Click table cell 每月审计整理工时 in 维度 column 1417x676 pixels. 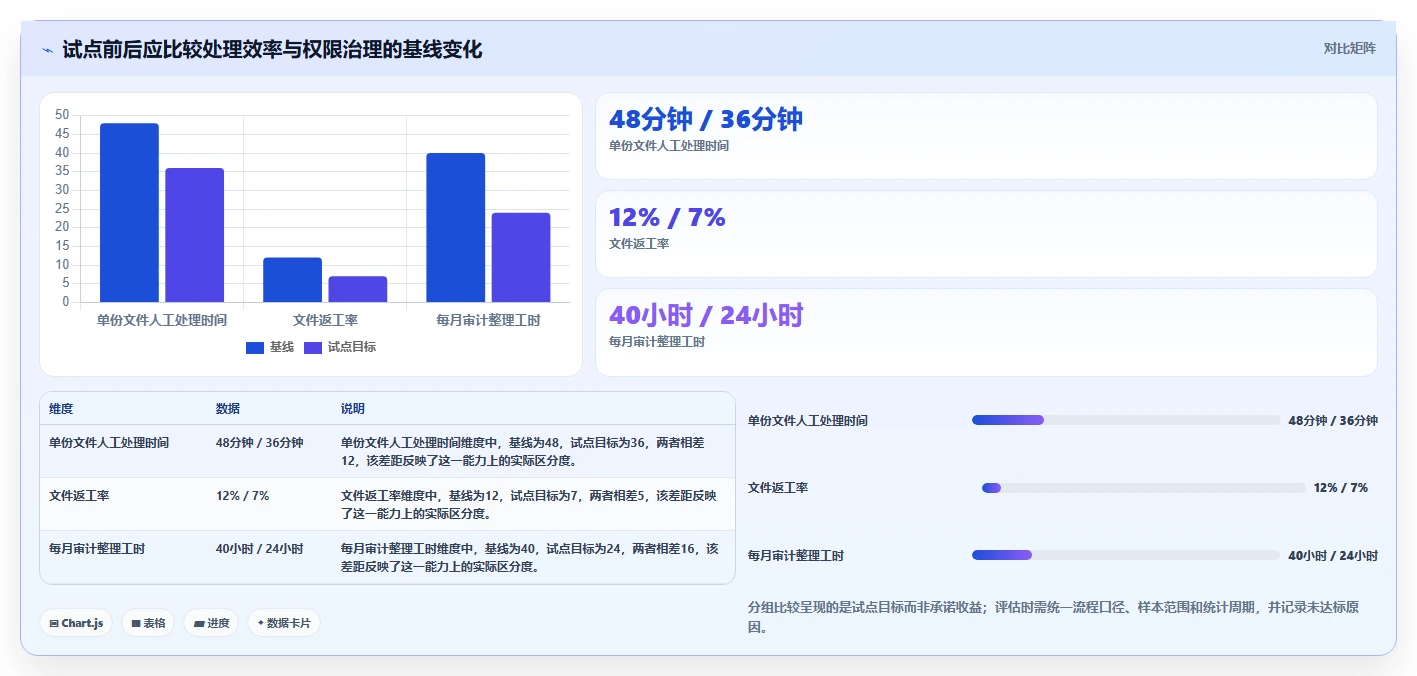point(97,549)
